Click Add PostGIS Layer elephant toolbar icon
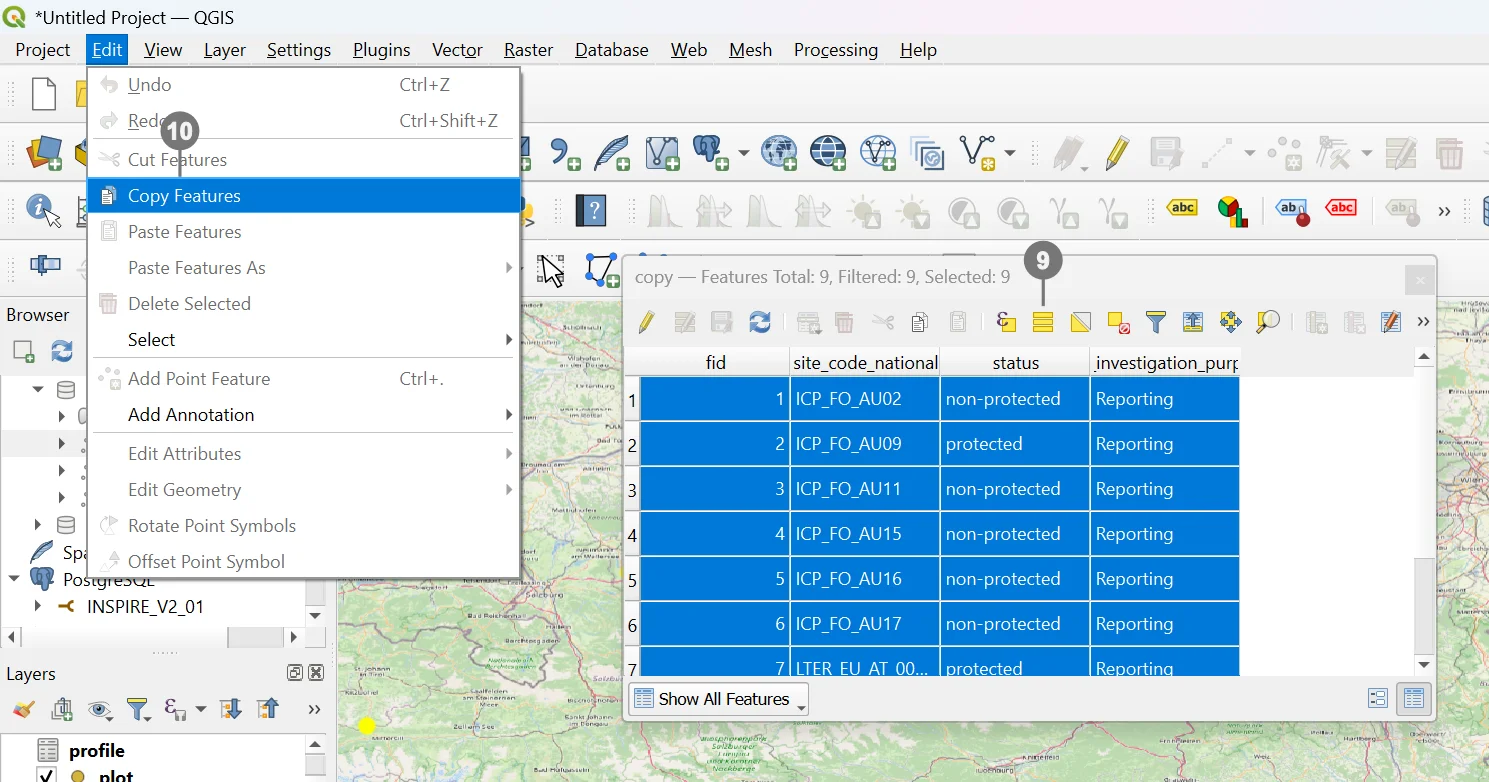 (711, 153)
